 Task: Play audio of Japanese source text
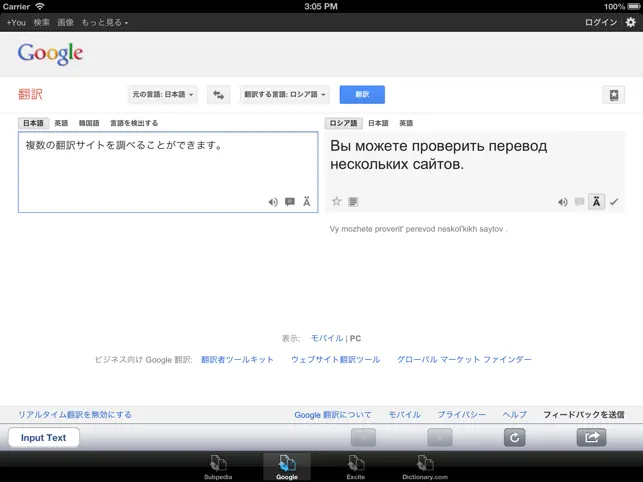tap(273, 202)
